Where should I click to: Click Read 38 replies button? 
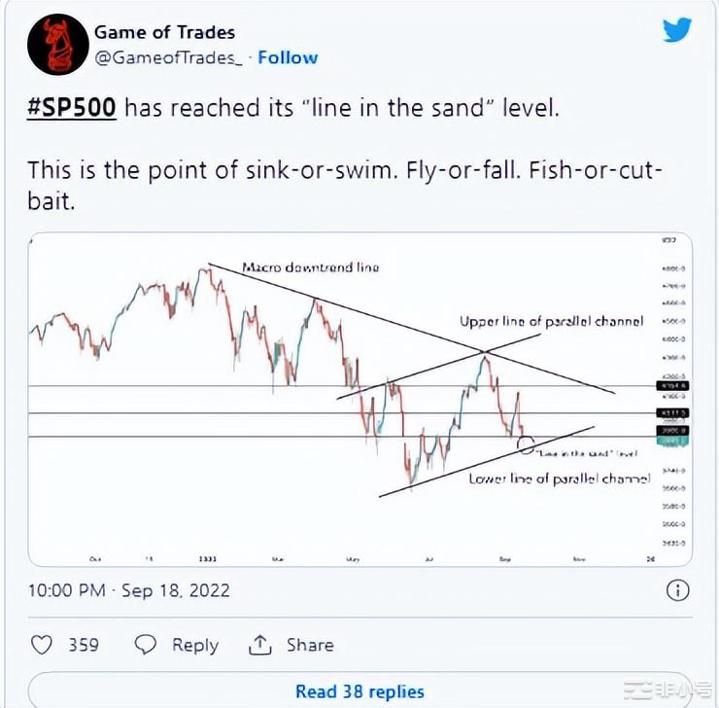[x=359, y=691]
